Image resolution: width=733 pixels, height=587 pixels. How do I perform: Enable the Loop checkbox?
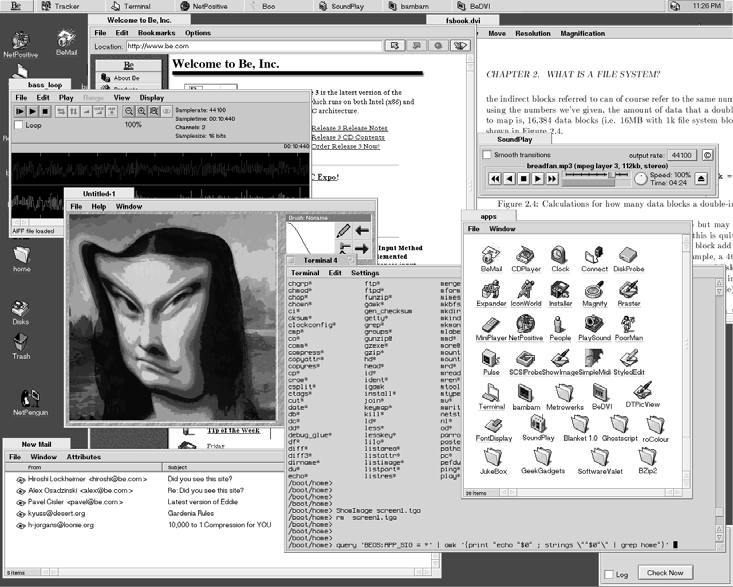(19, 126)
